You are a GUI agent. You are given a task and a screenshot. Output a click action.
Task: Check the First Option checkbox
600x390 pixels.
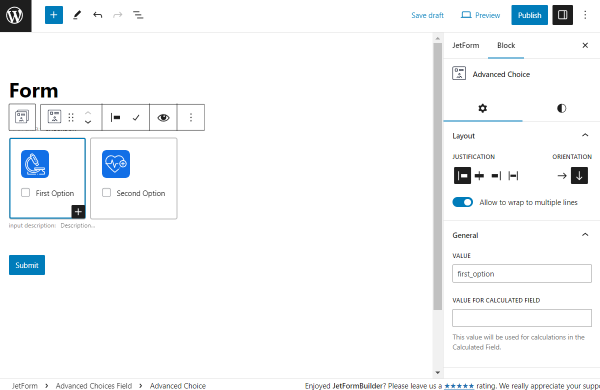pos(26,193)
